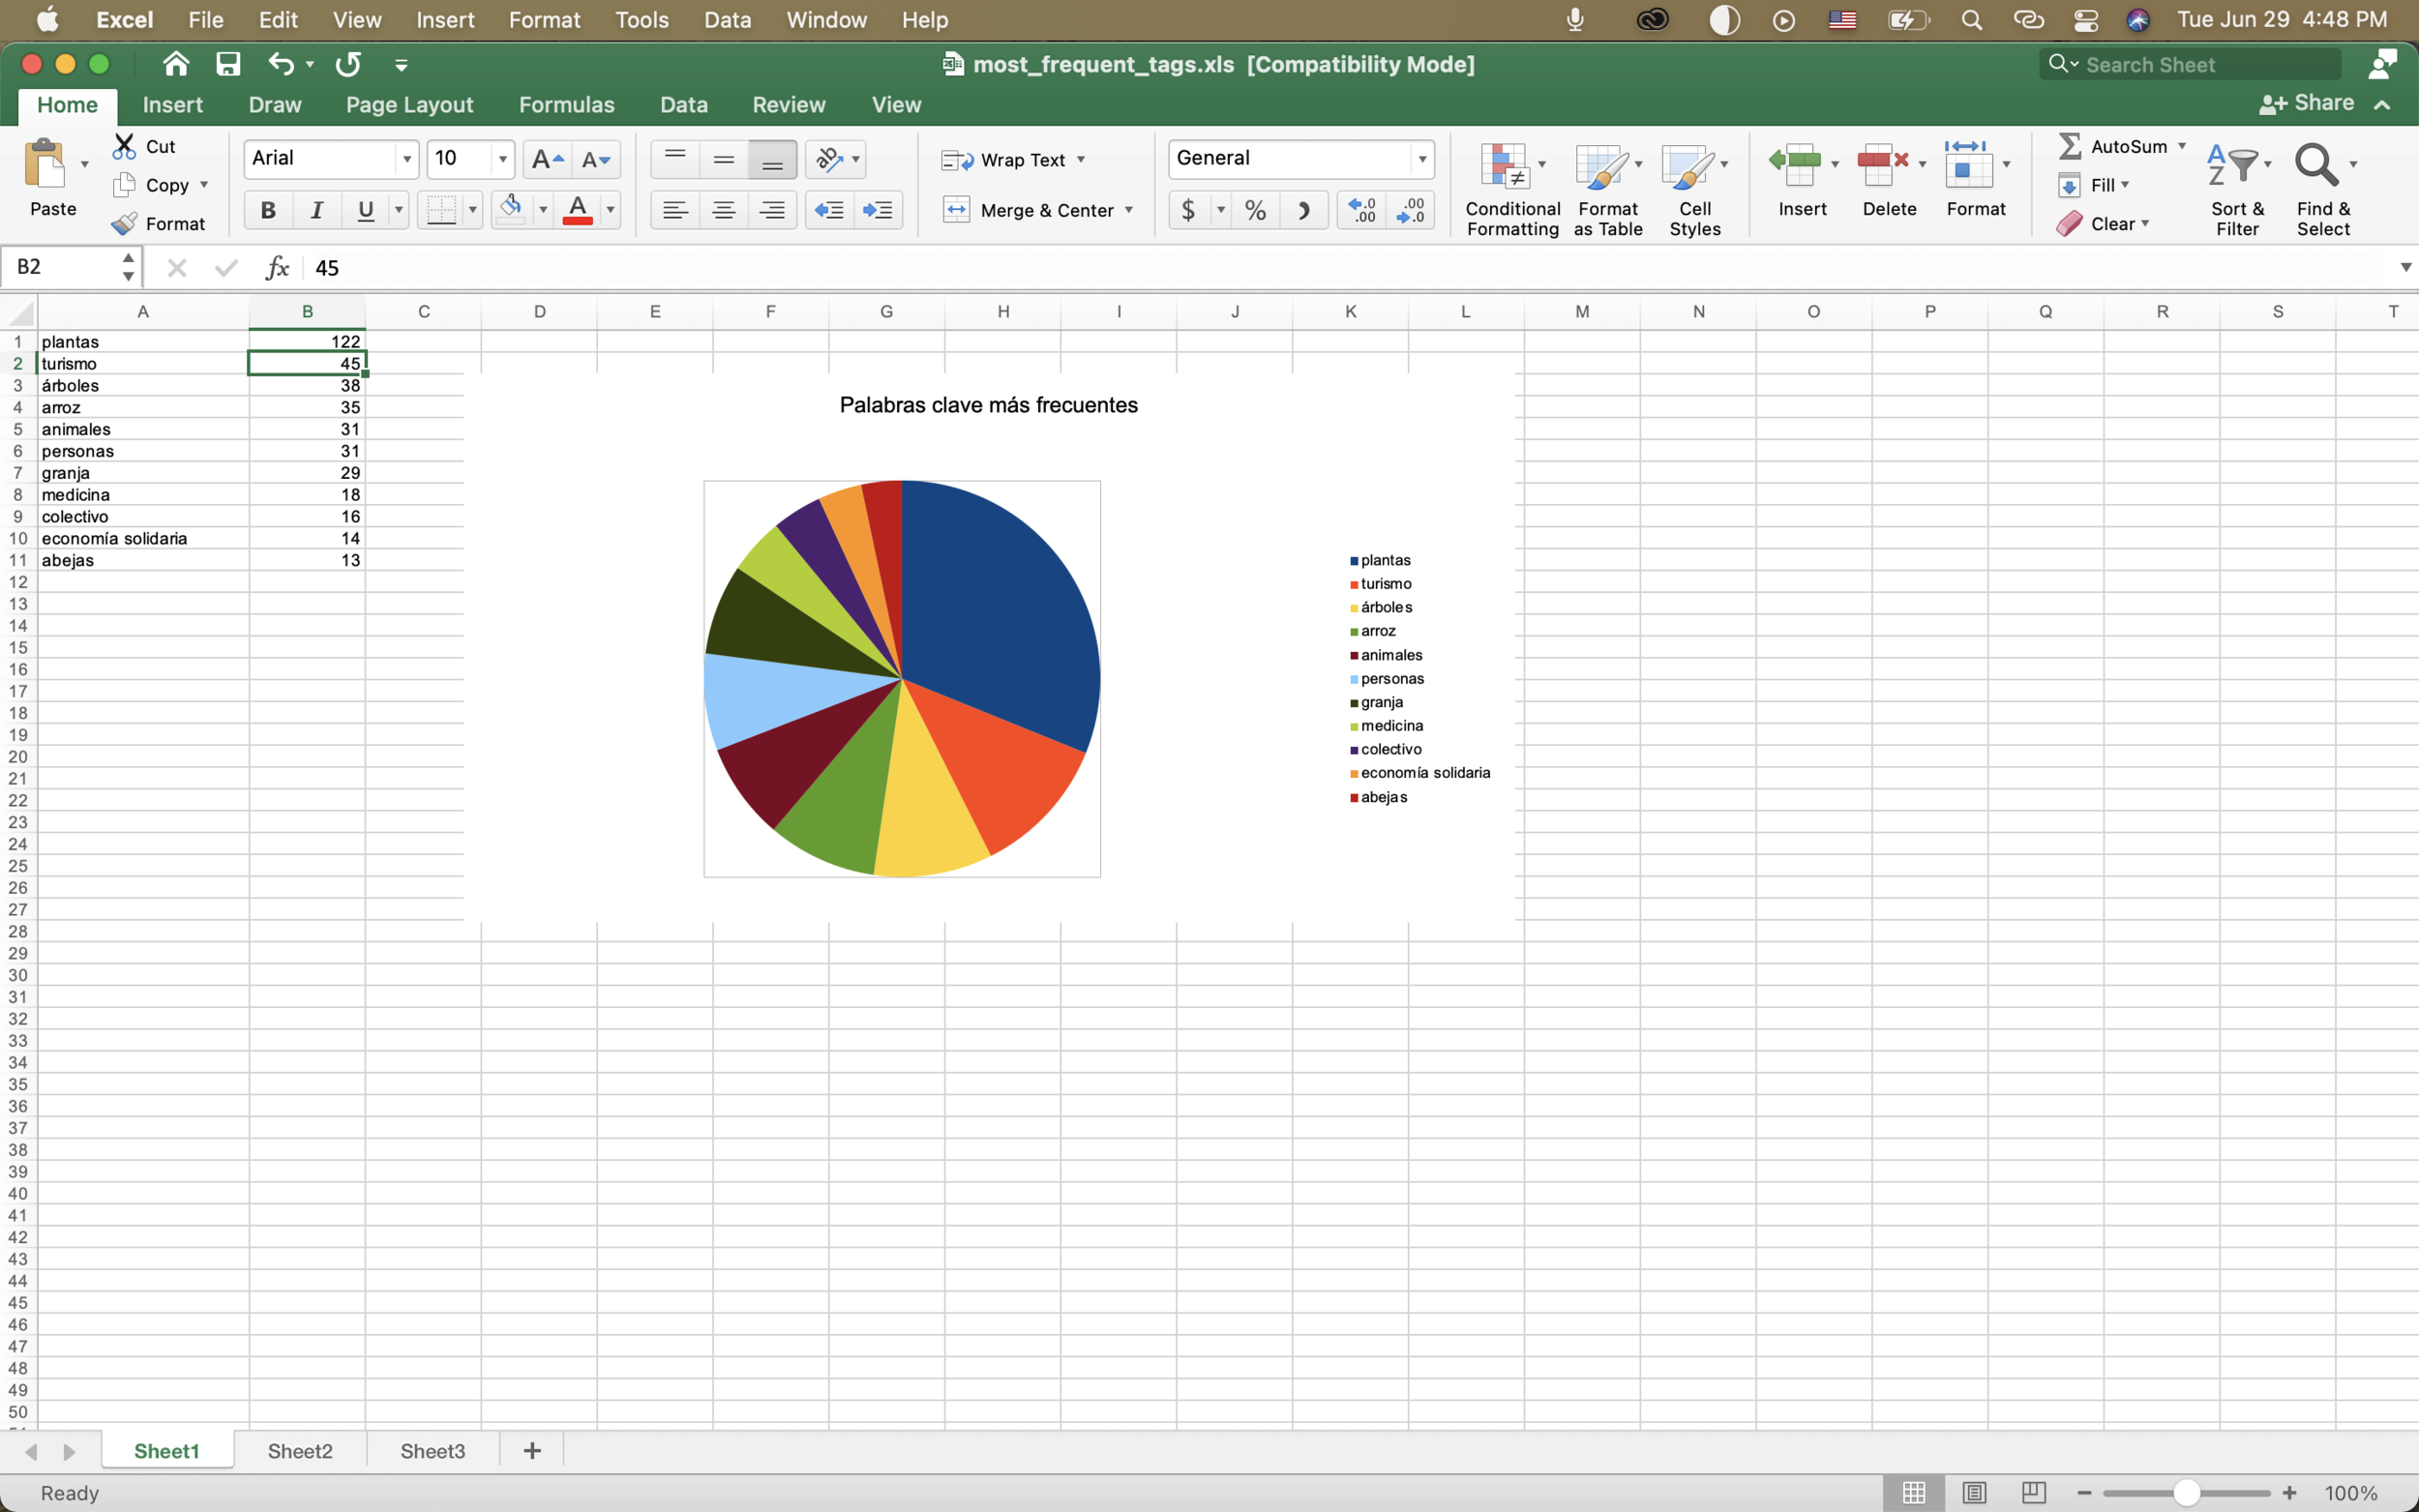Toggle bold formatting on cell B2

pyautogui.click(x=266, y=210)
